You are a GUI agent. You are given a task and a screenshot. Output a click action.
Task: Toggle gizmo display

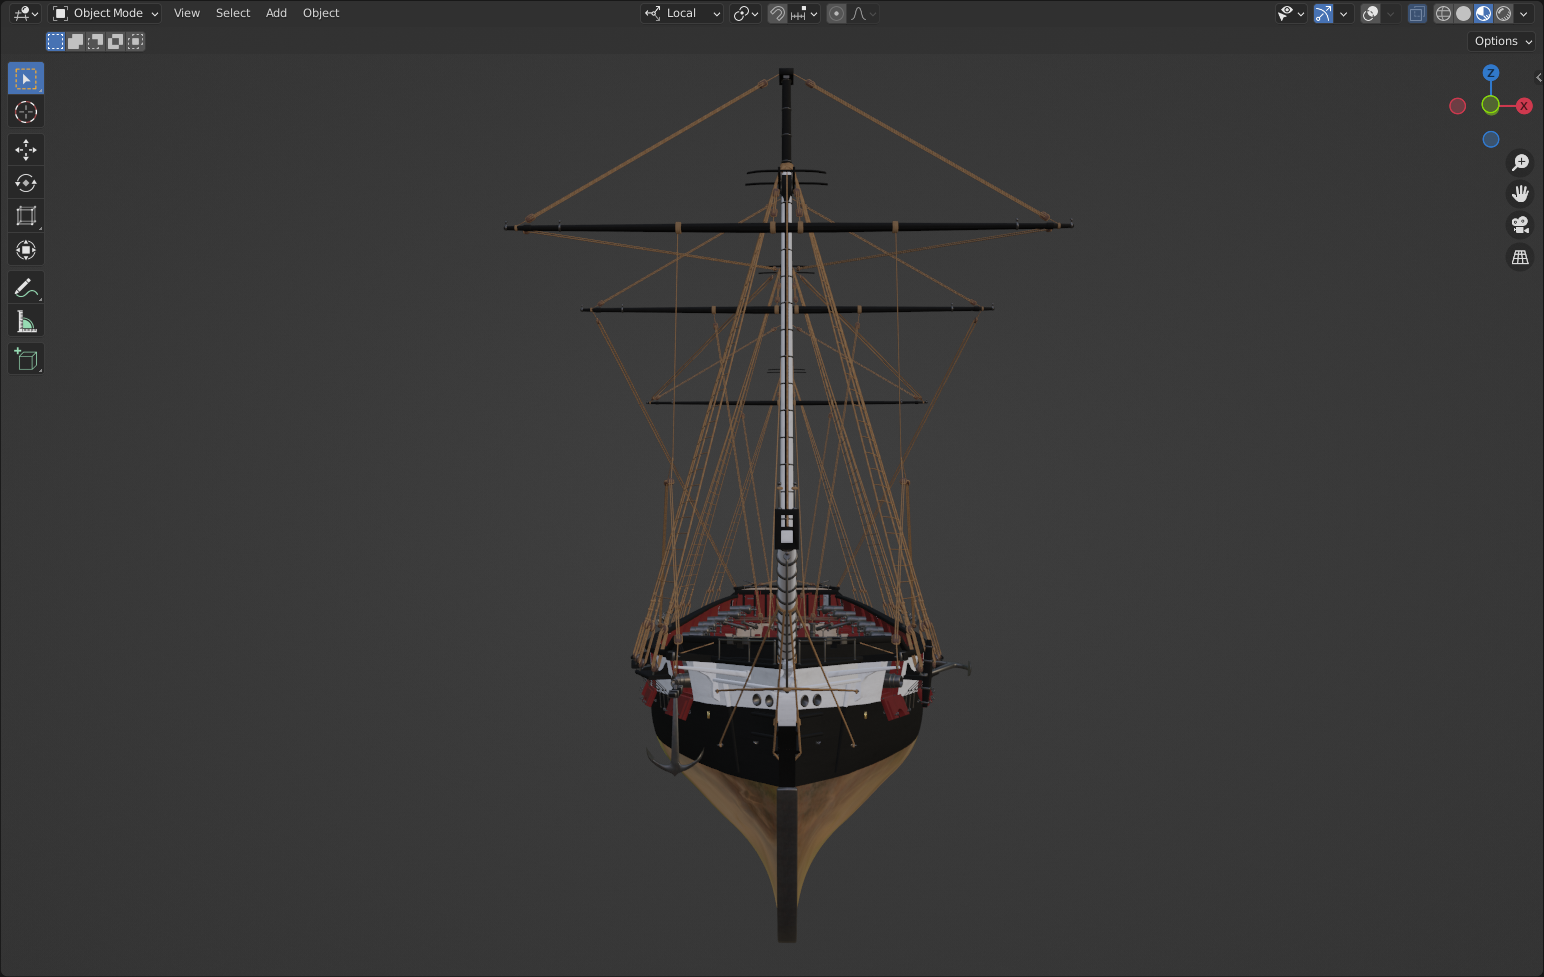(1323, 13)
